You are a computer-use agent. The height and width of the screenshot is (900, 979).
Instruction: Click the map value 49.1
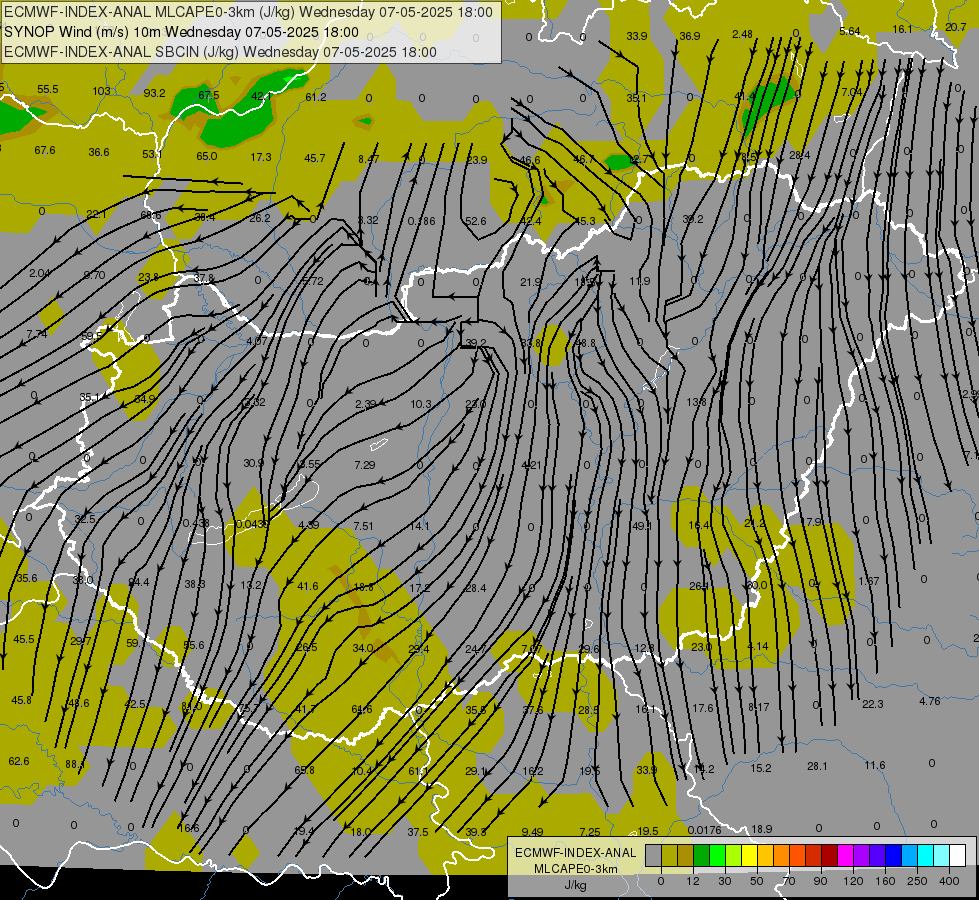click(642, 526)
